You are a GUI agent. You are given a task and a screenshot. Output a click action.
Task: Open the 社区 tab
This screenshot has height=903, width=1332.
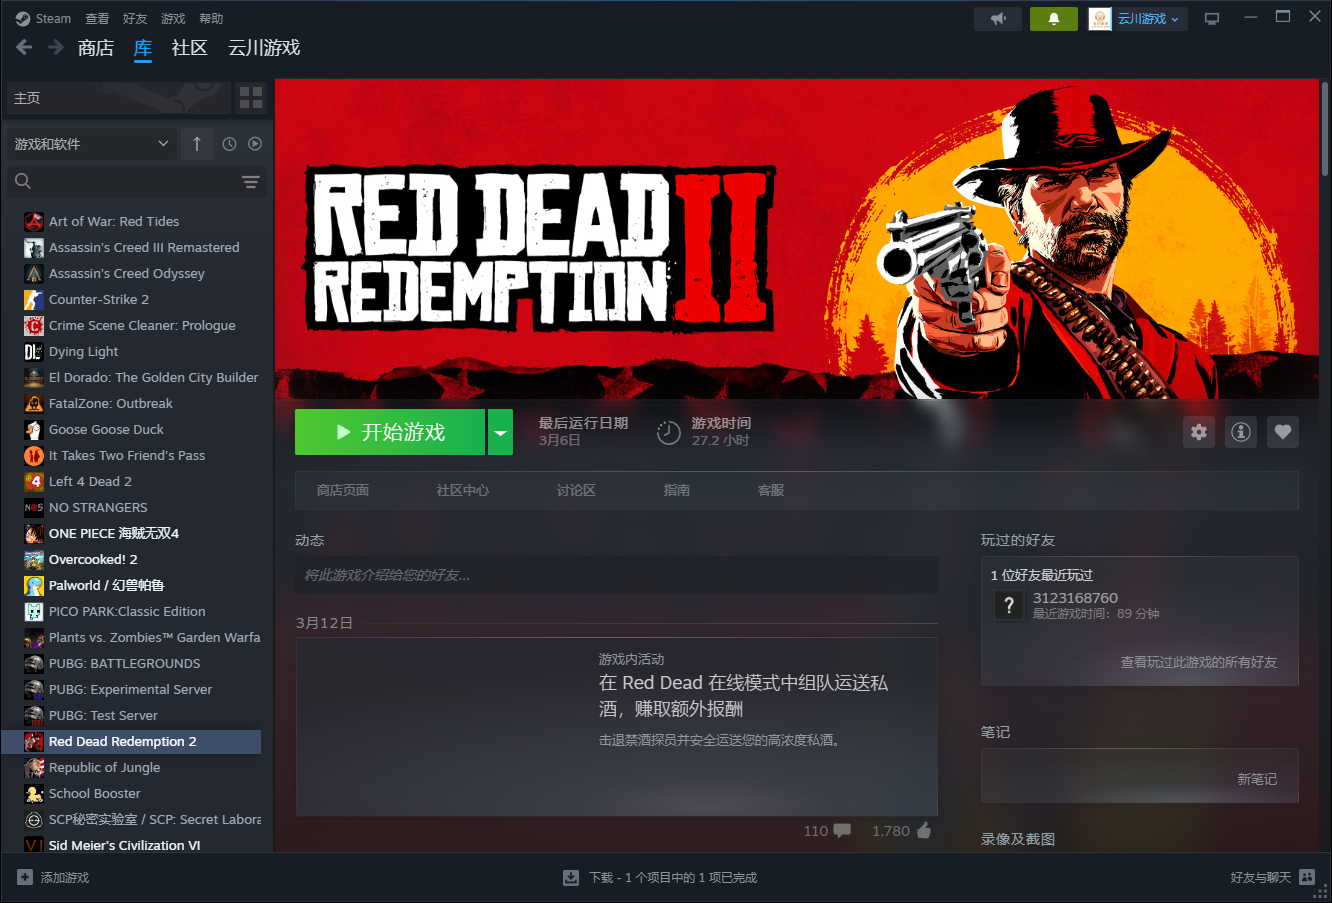(x=189, y=47)
